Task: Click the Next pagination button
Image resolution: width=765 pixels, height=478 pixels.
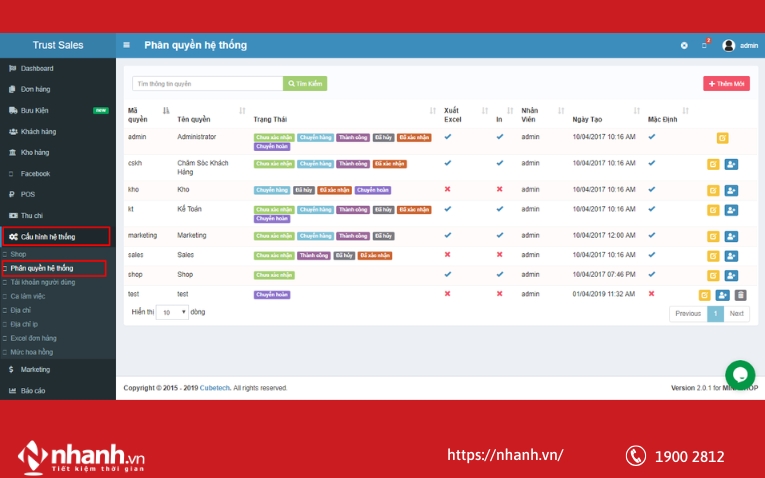Action: click(736, 314)
